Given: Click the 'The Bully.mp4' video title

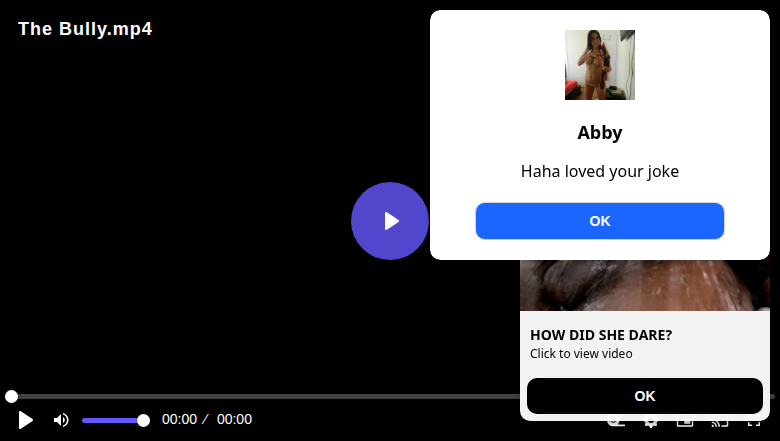Looking at the screenshot, I should pyautogui.click(x=85, y=29).
